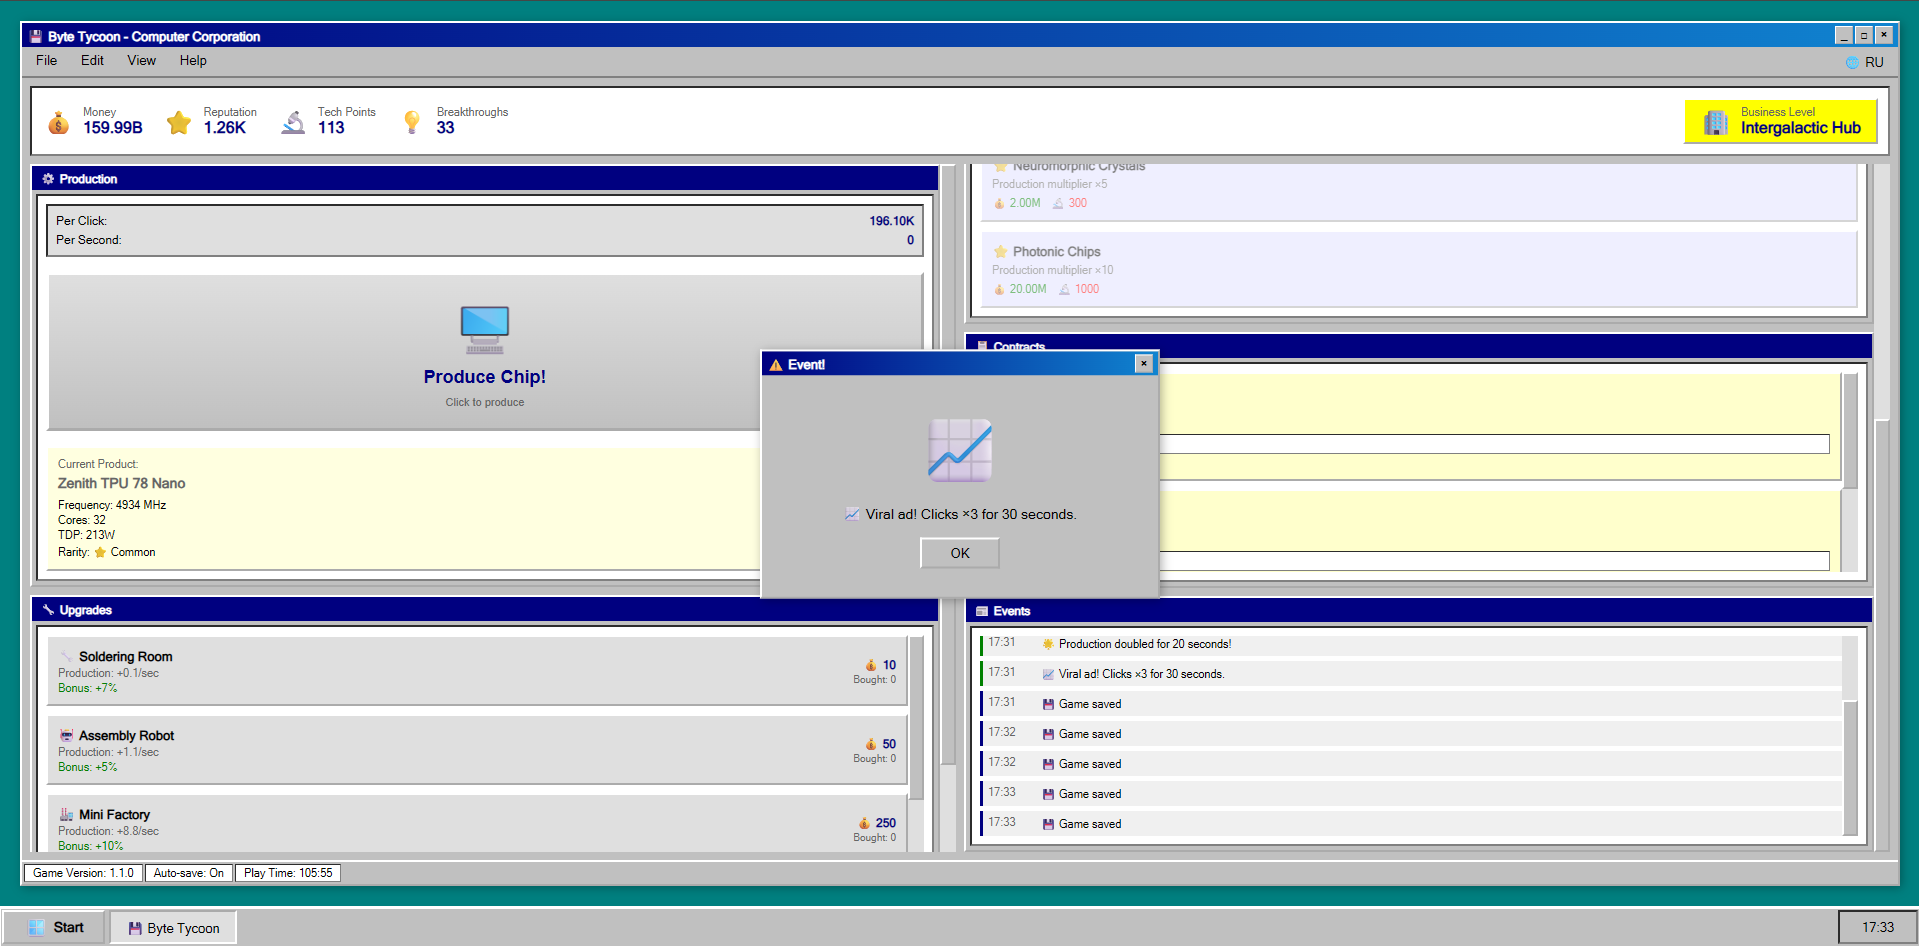The height and width of the screenshot is (946, 1919).
Task: Click the Tech Points microscope icon
Action: (x=293, y=121)
